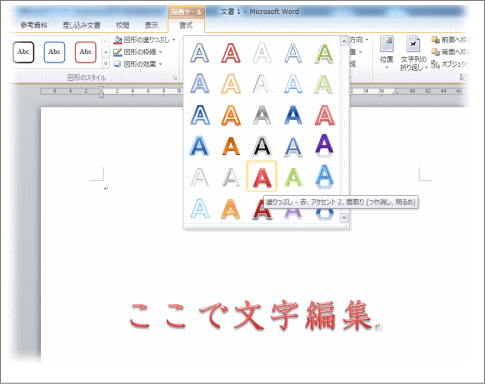The image size is (485, 384).
Task: Click the 背面へ移動 send backward button
Action: pos(450,52)
